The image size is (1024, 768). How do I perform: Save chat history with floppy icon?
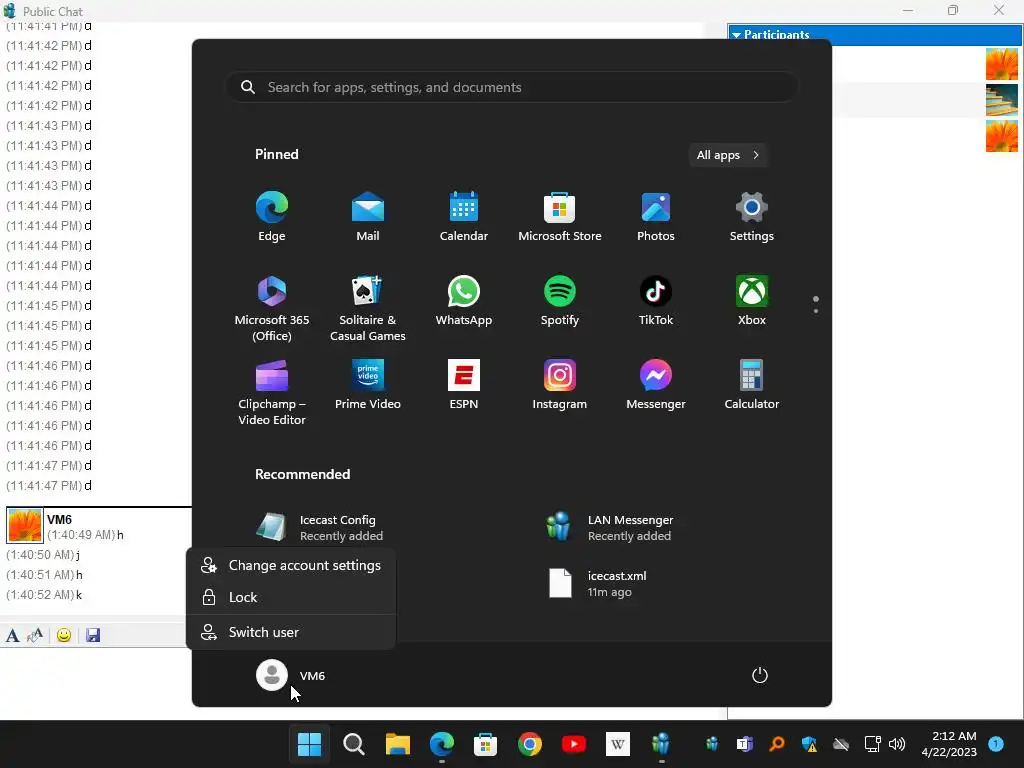pyautogui.click(x=93, y=635)
